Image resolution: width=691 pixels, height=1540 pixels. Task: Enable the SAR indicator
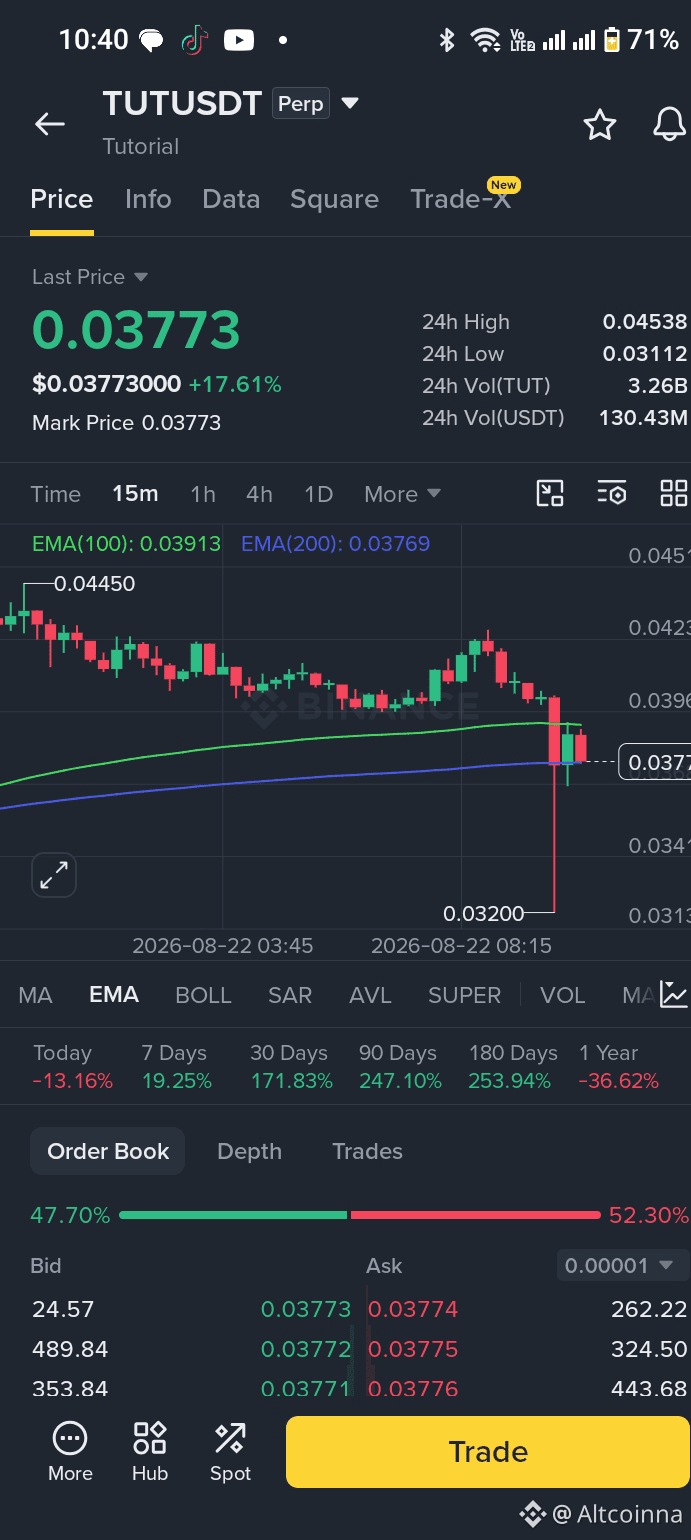point(290,995)
